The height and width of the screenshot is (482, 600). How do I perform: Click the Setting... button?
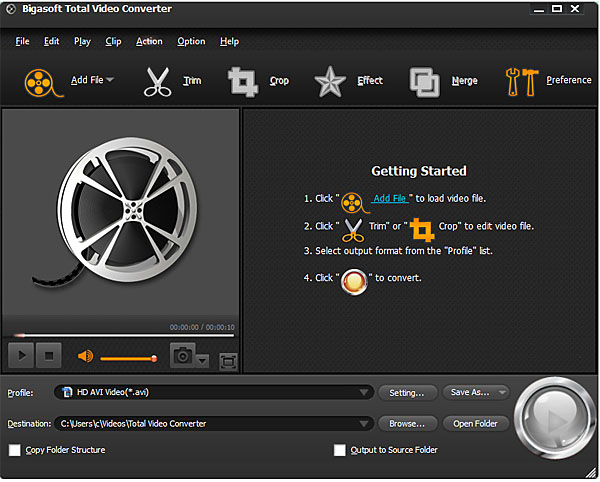(x=407, y=393)
